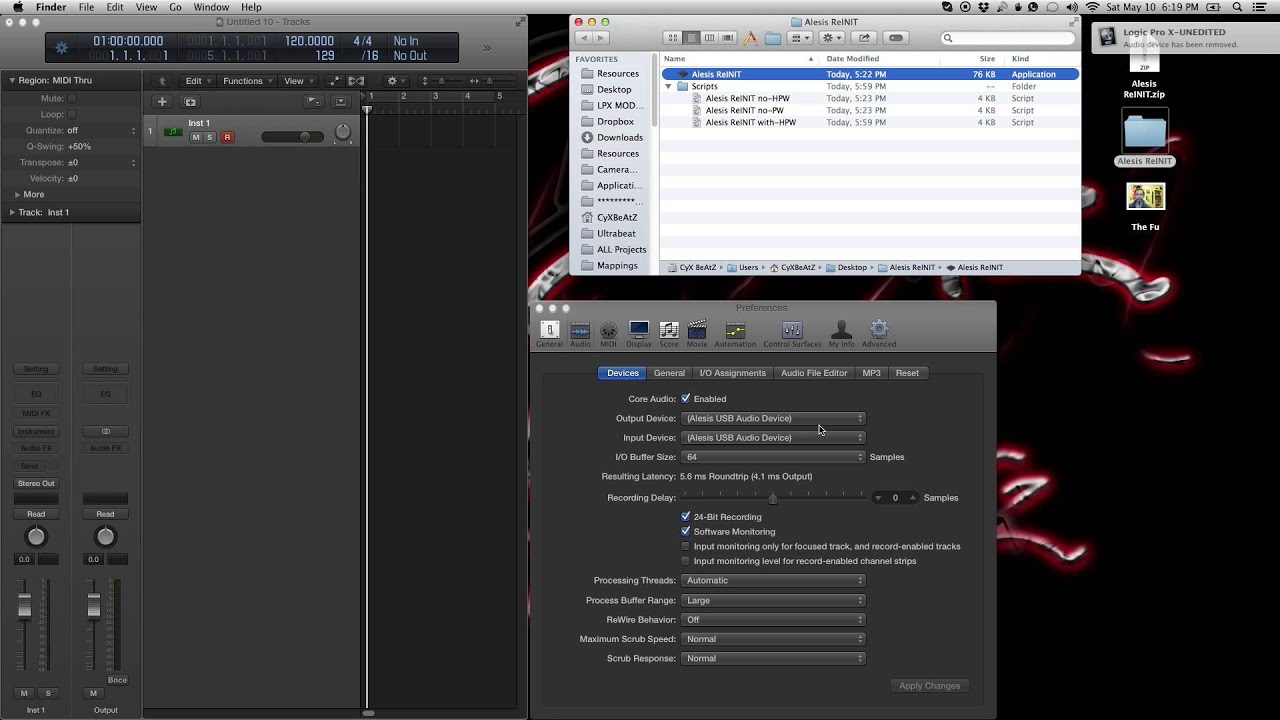The height and width of the screenshot is (720, 1280).
Task: Switch to MP3 tab
Action: [871, 373]
